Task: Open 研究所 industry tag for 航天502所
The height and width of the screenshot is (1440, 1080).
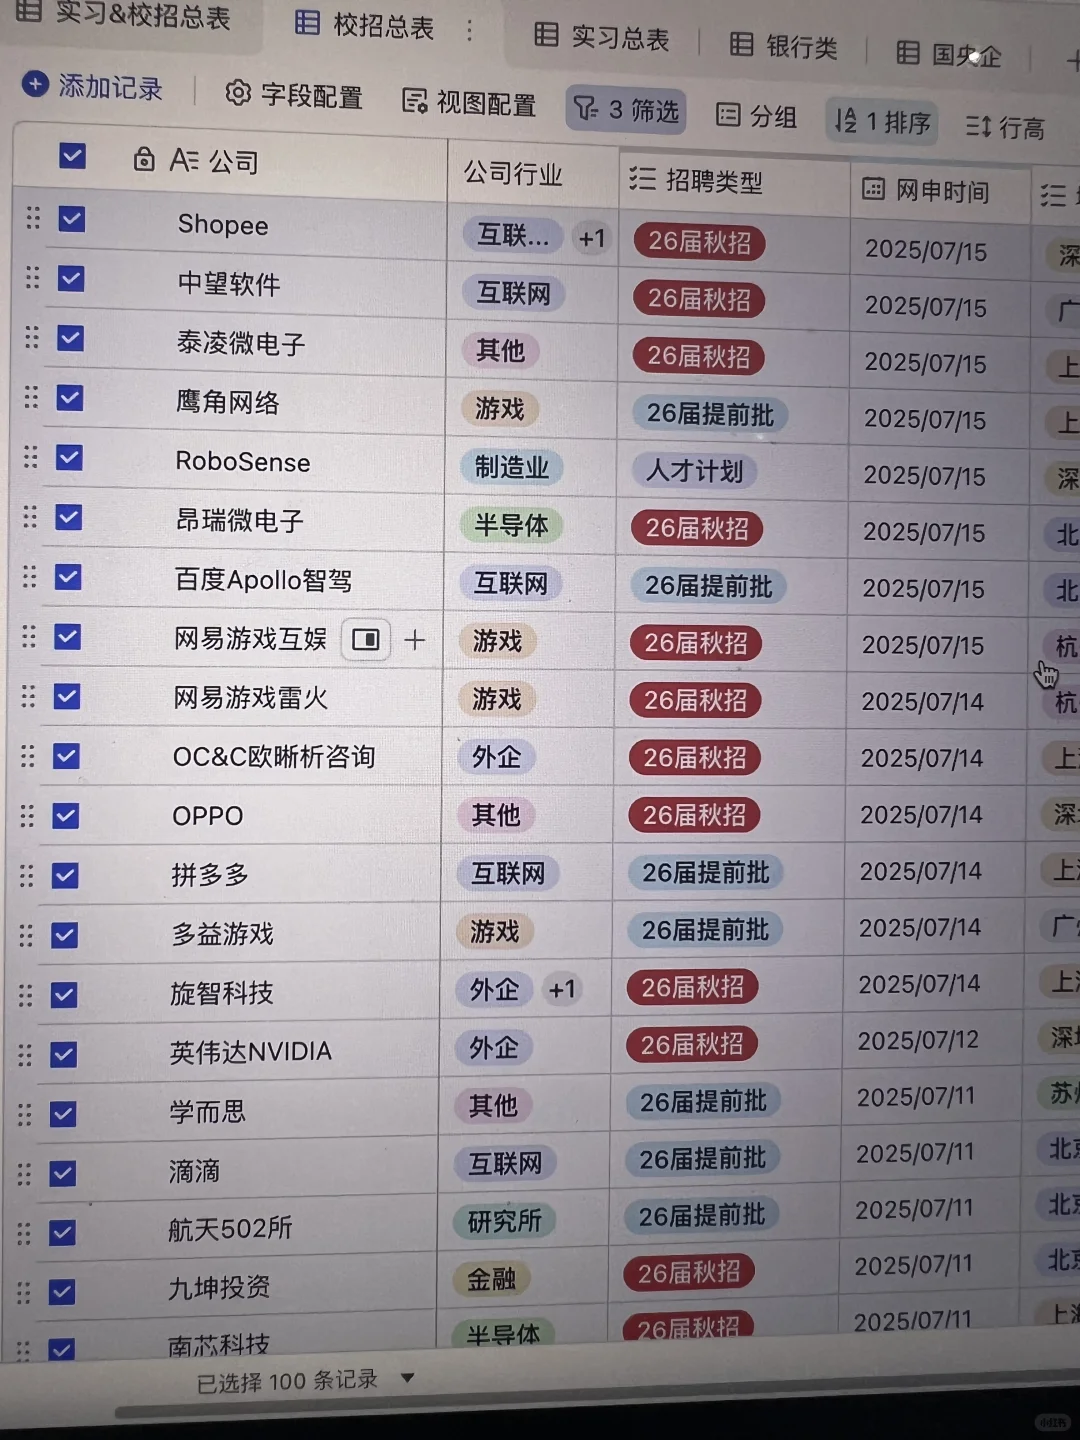Action: pos(504,1221)
